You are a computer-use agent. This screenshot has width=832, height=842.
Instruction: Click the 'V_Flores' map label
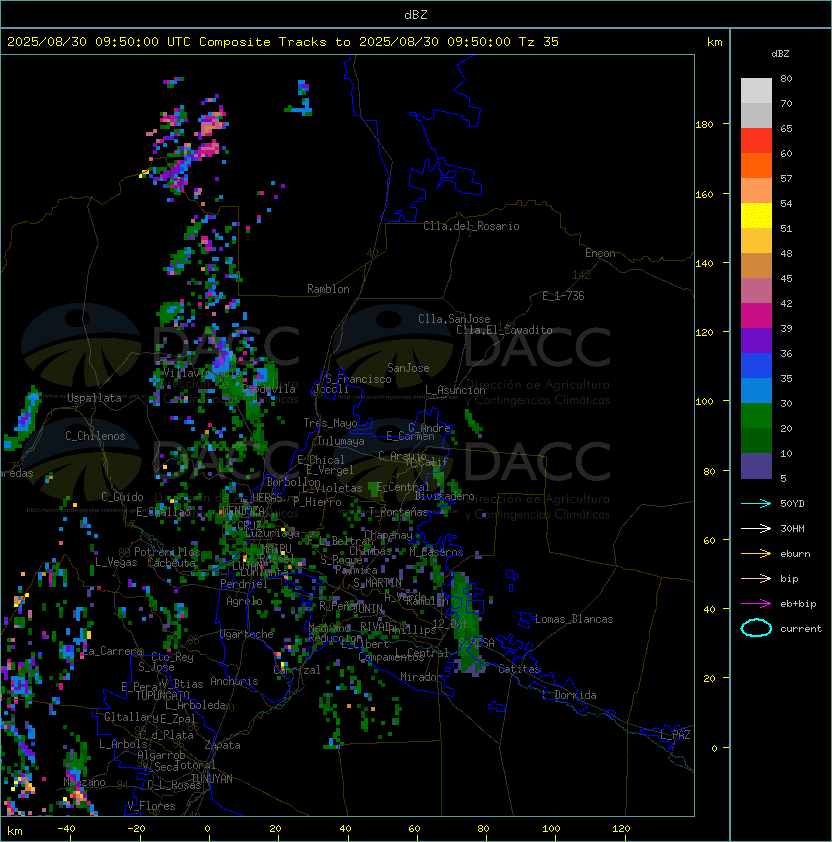(151, 806)
